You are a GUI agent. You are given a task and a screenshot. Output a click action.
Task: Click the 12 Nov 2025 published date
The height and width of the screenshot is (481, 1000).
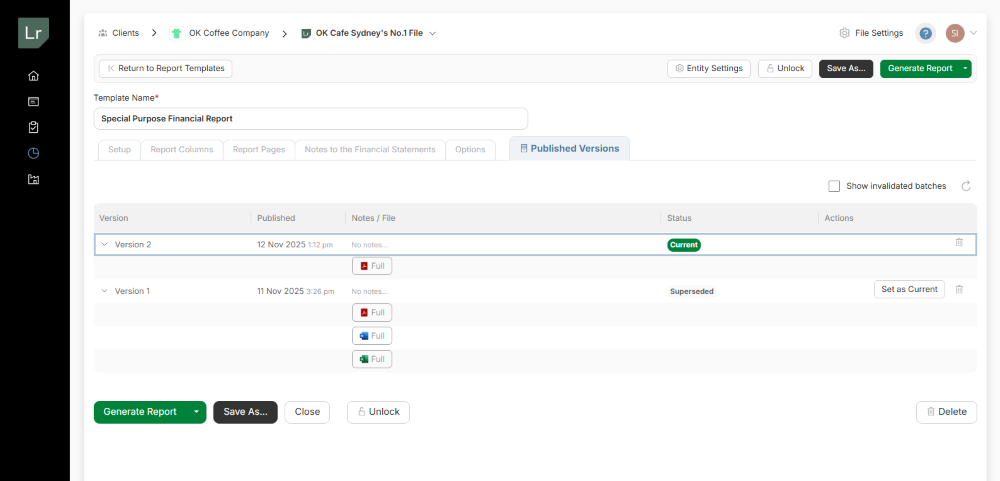click(x=281, y=245)
